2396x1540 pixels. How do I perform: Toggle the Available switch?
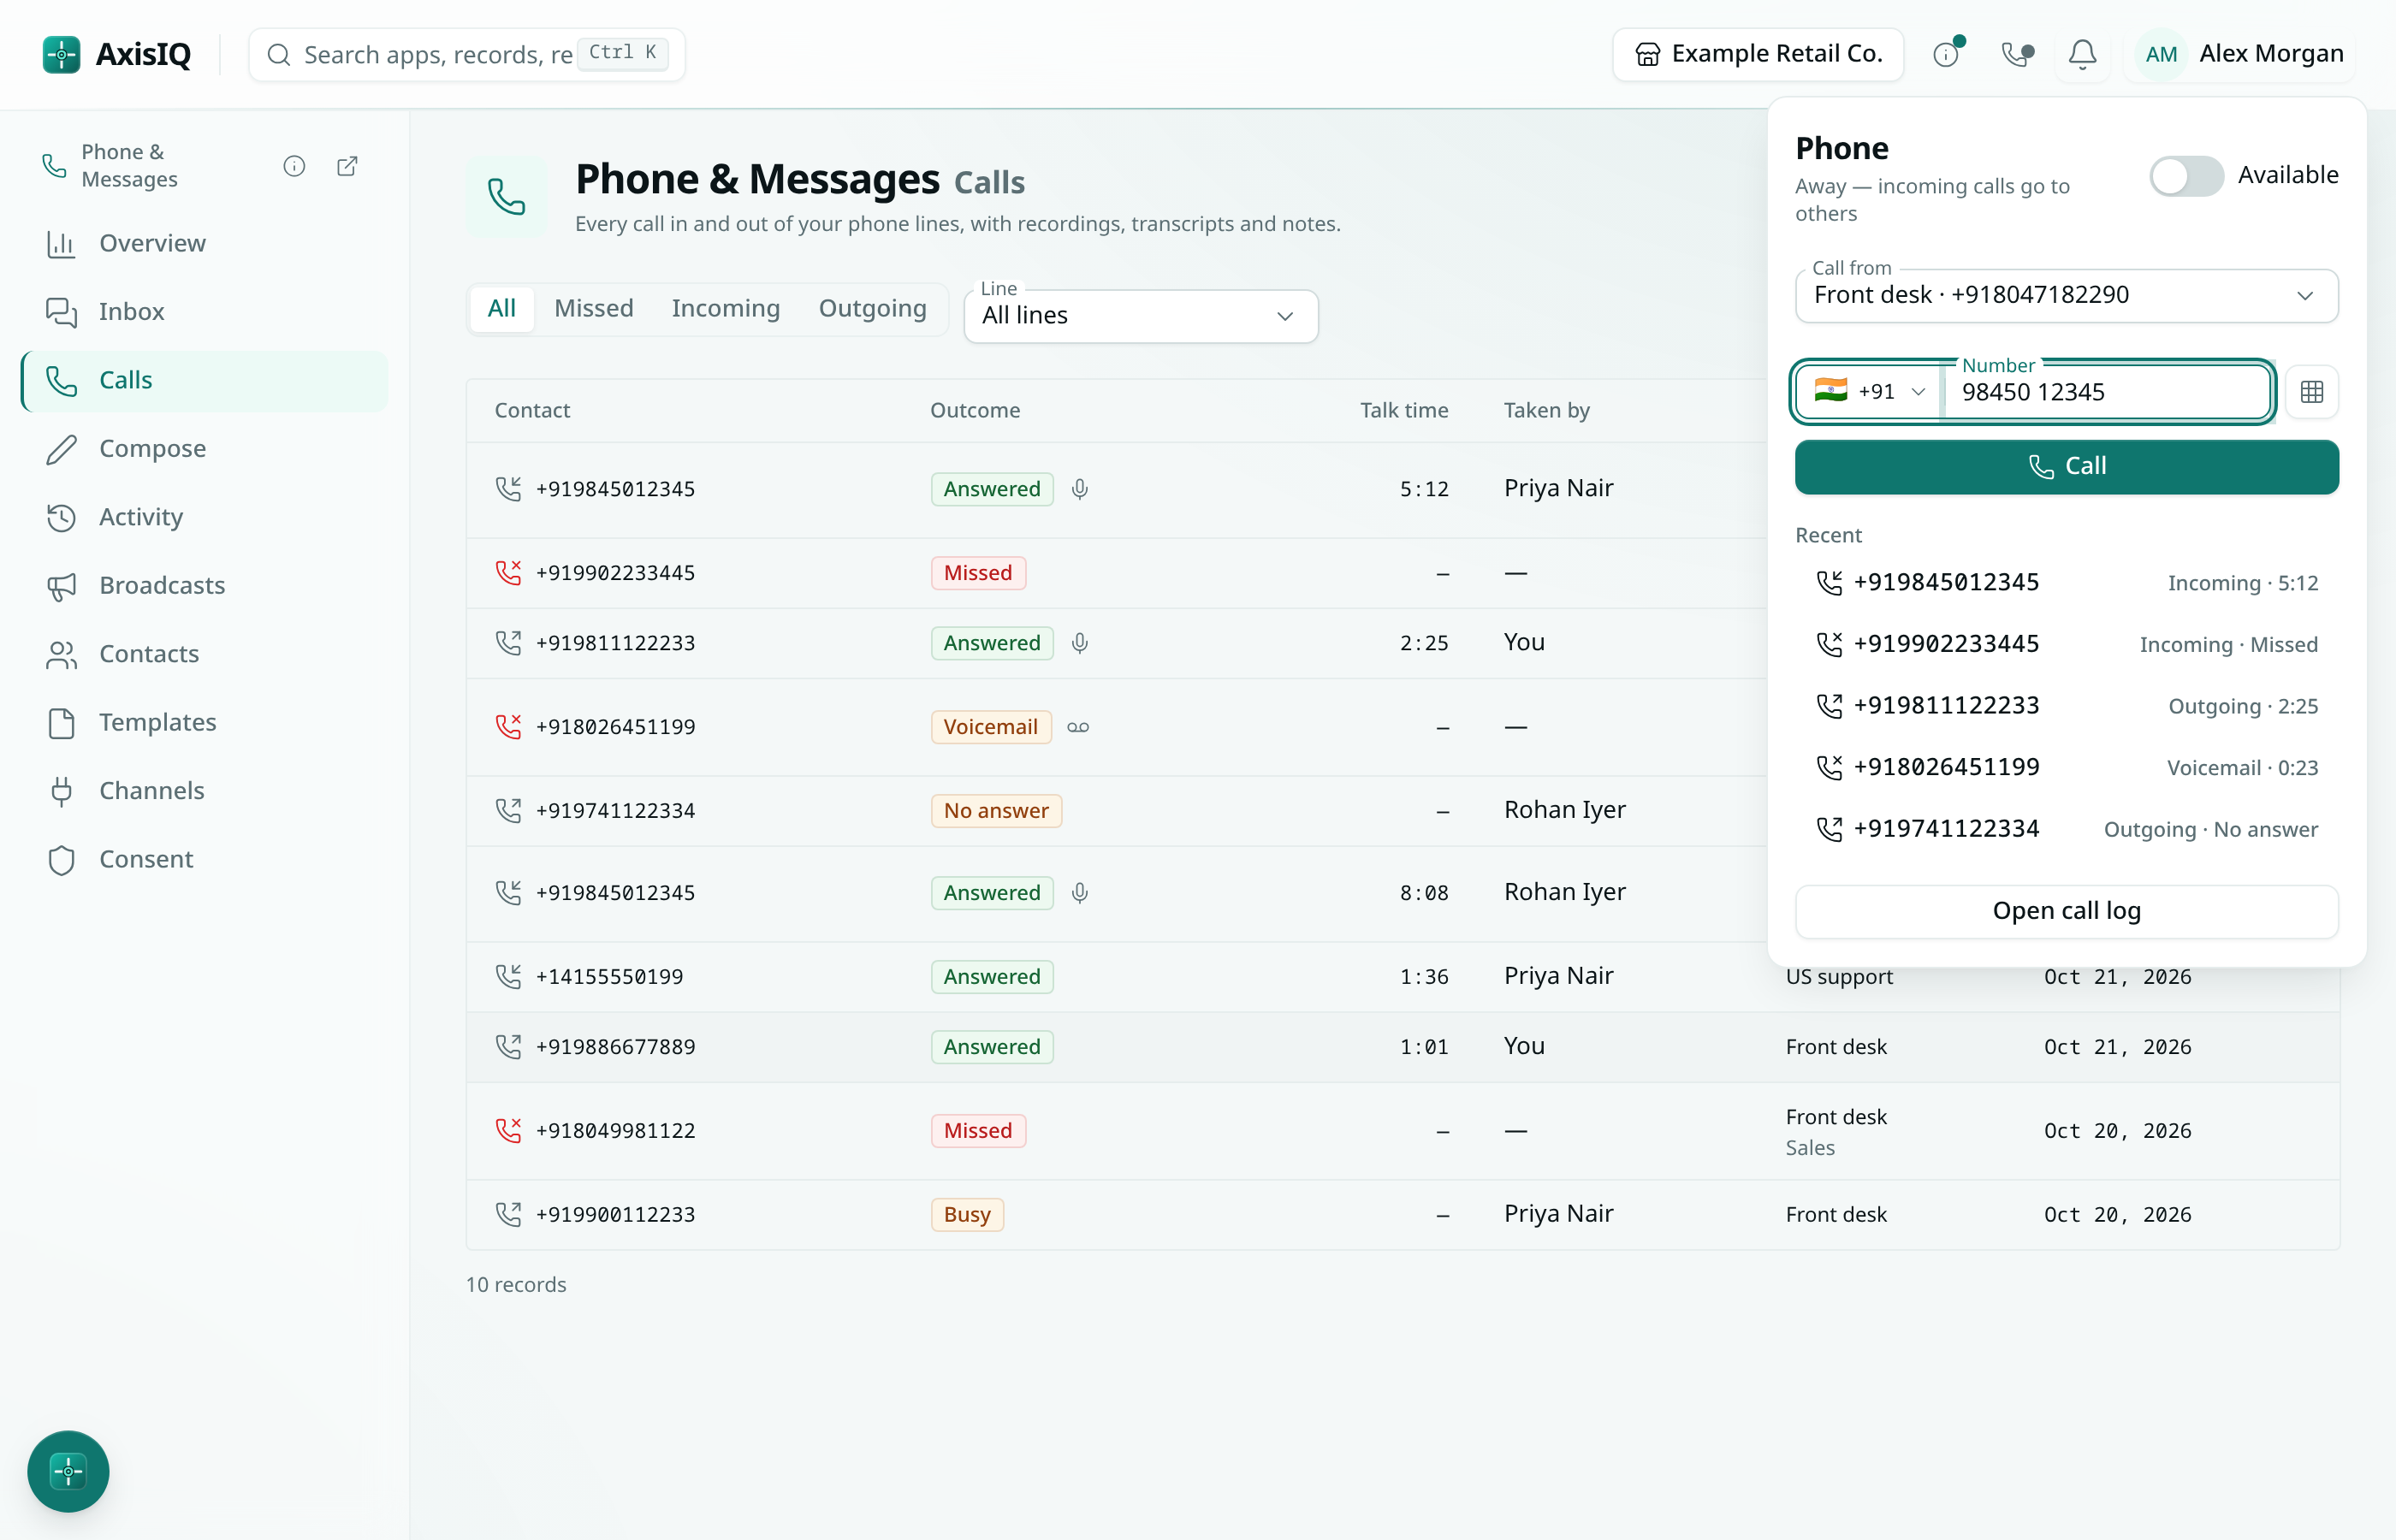coord(2186,176)
